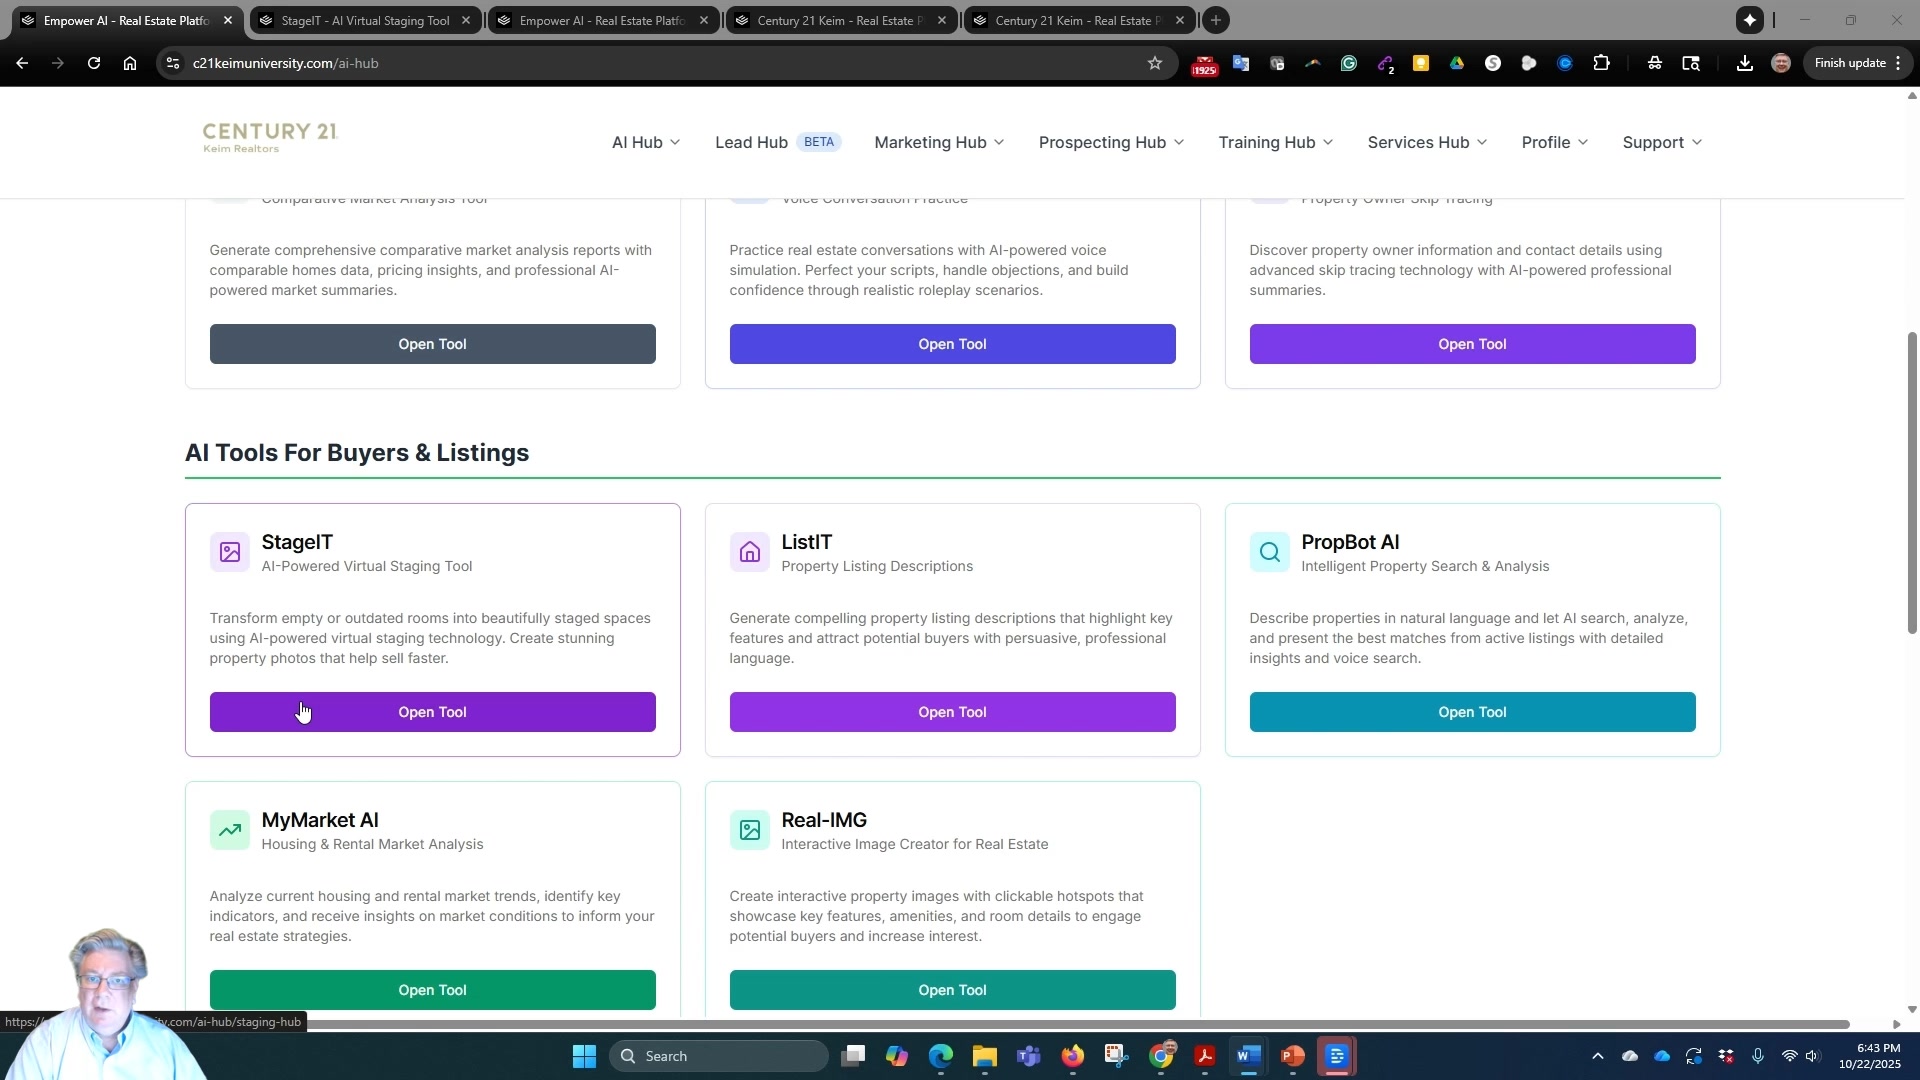Open the Property Owner Skip Tracing tool
This screenshot has height=1080, width=1920.
point(1472,344)
